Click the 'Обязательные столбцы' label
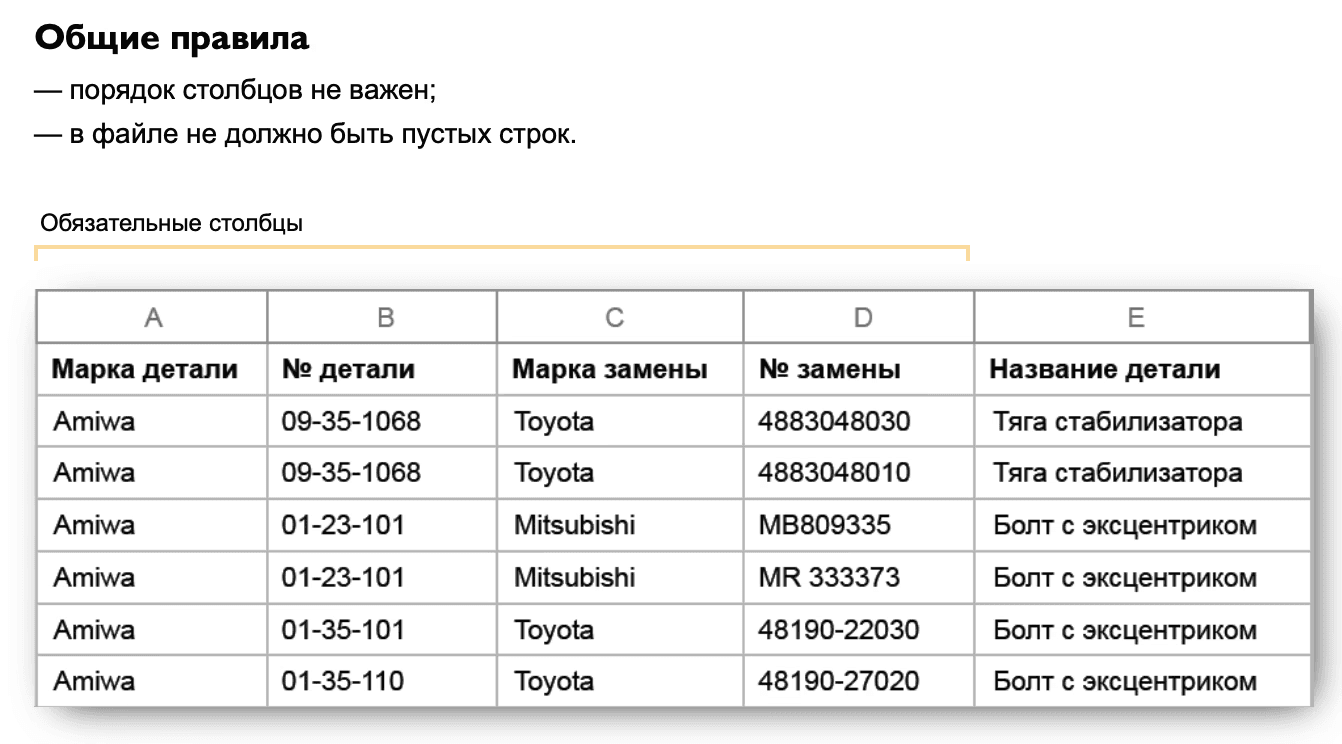This screenshot has width=1342, height=744. (x=172, y=223)
